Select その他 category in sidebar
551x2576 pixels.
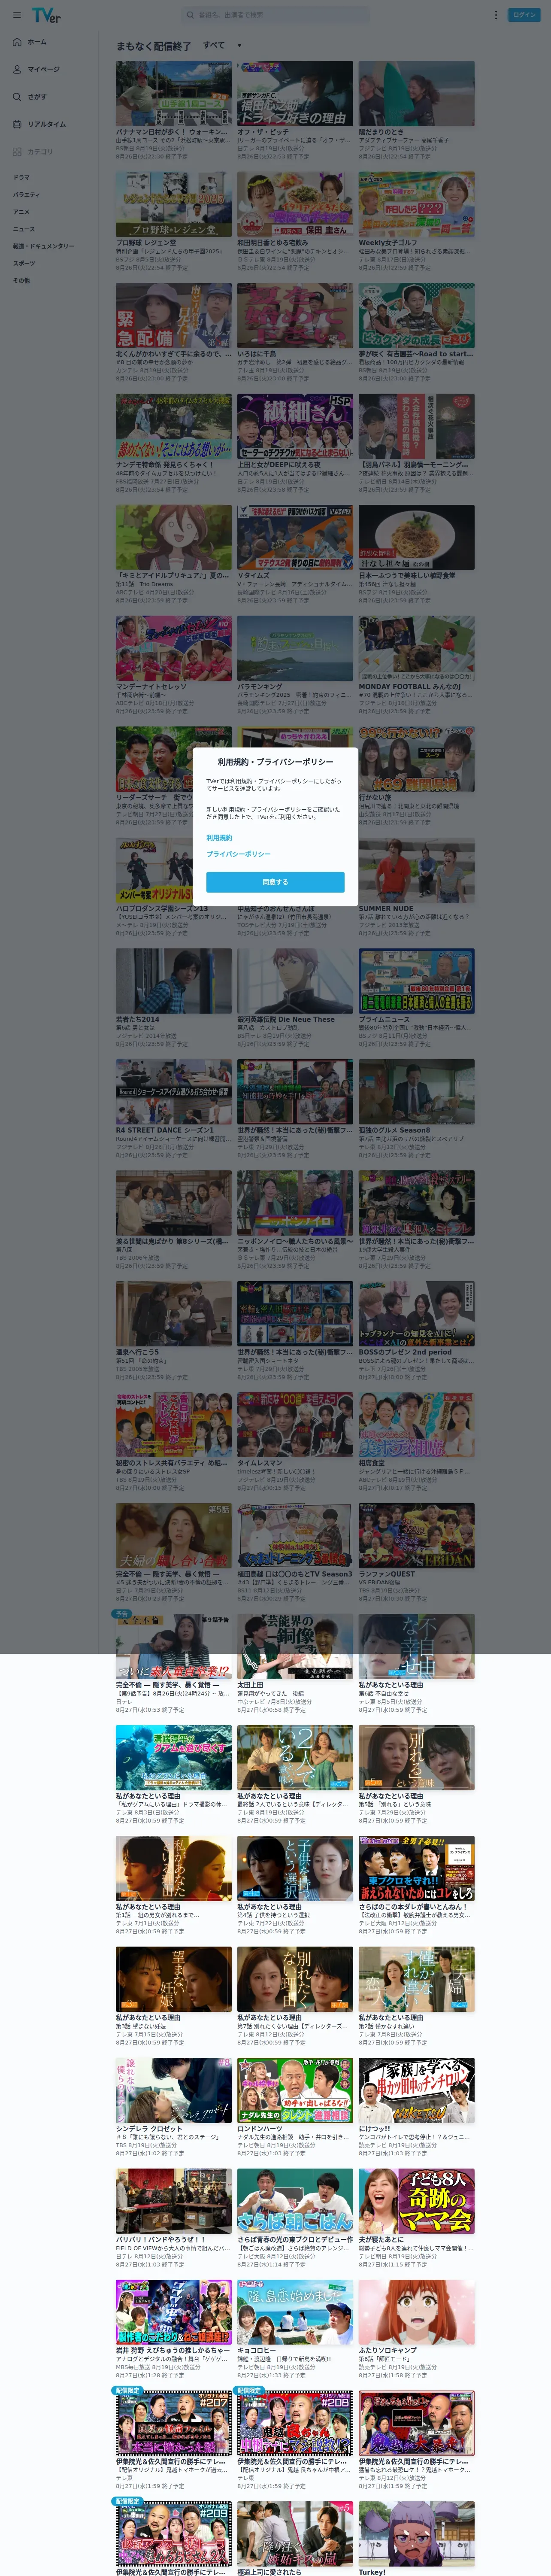coord(21,280)
